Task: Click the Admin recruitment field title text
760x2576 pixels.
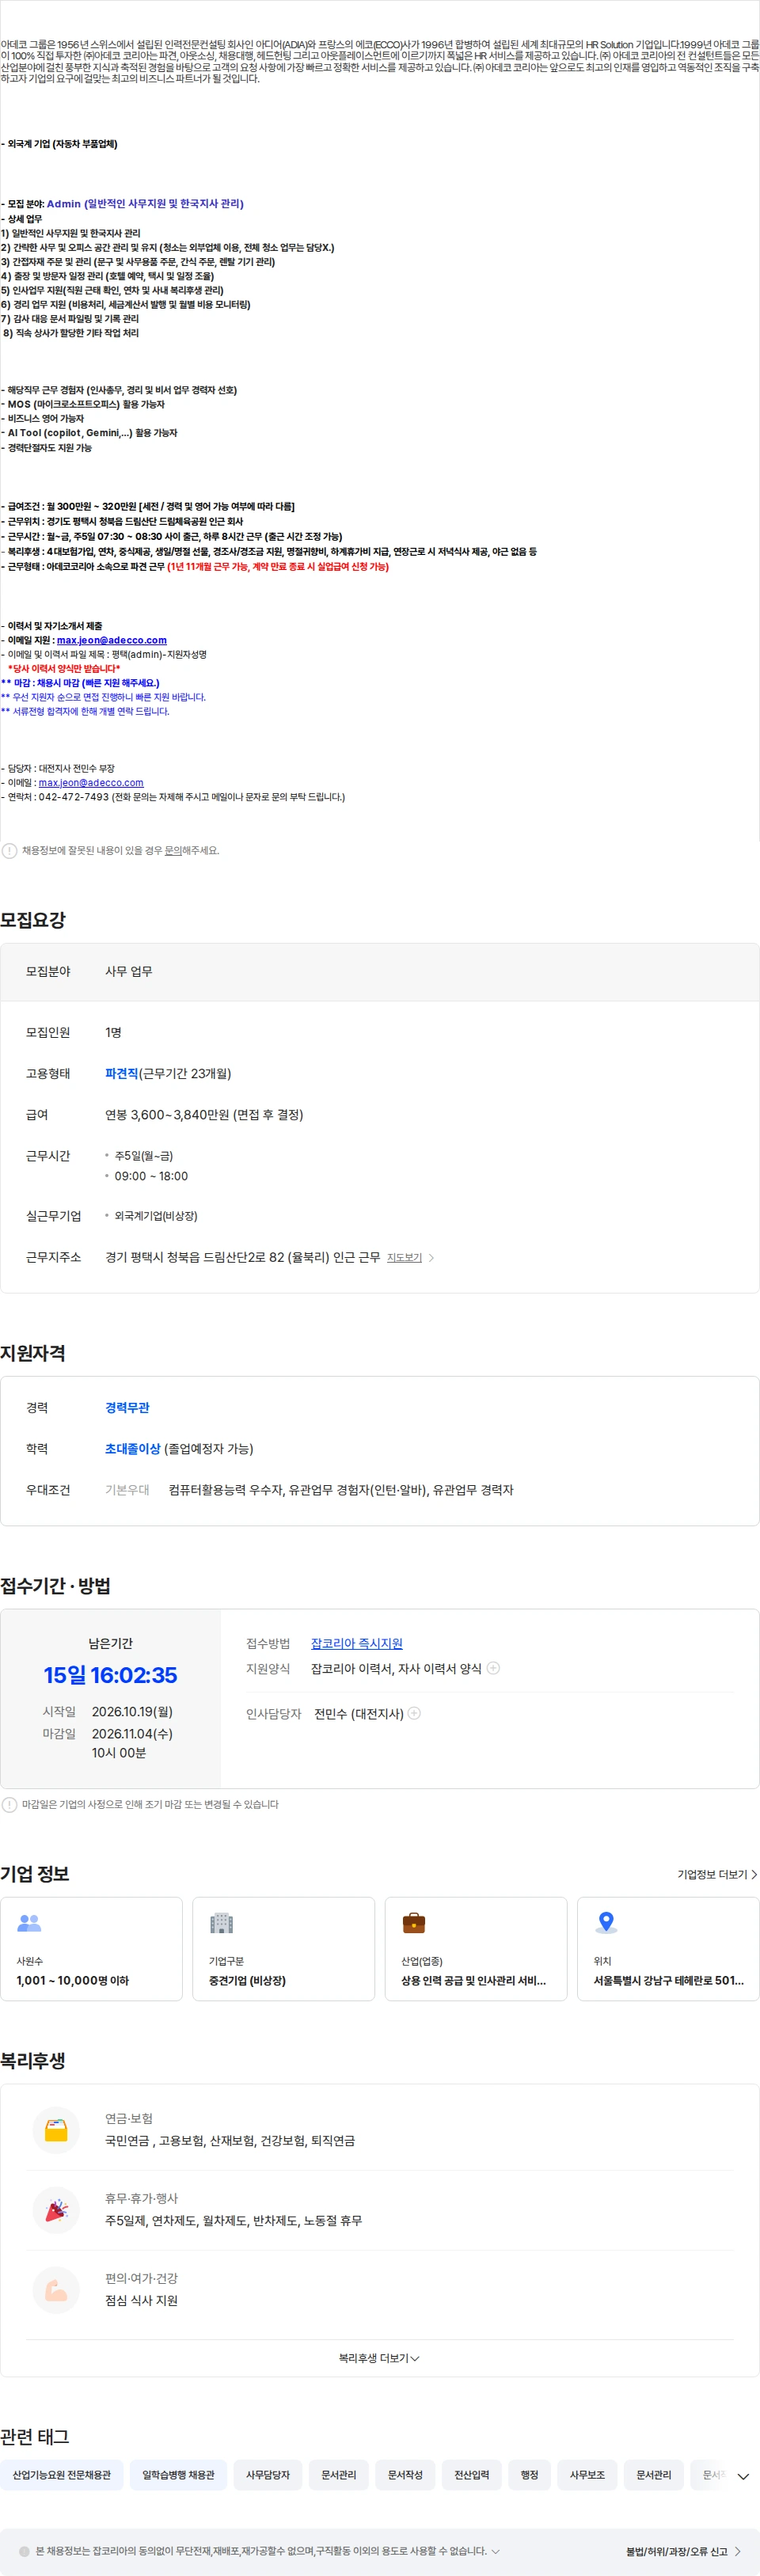Action: pyautogui.click(x=145, y=204)
